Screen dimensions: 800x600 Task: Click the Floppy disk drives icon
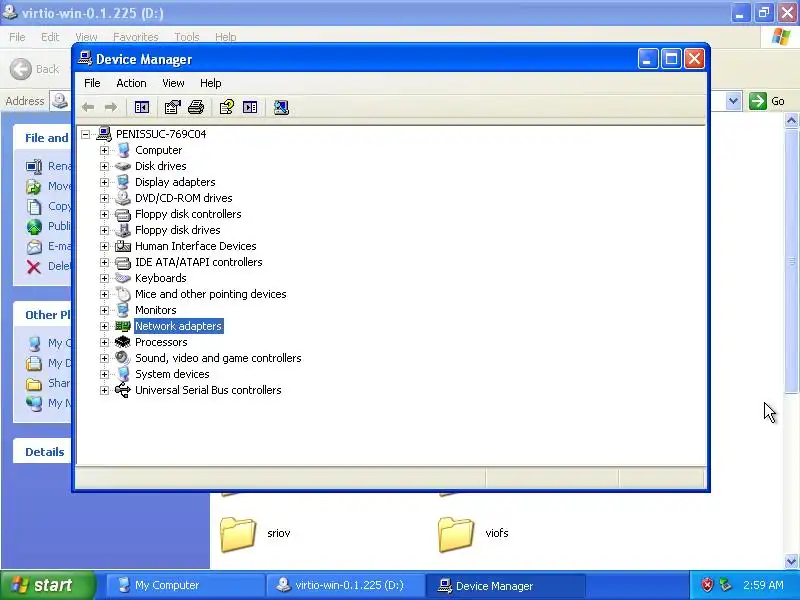pos(123,230)
